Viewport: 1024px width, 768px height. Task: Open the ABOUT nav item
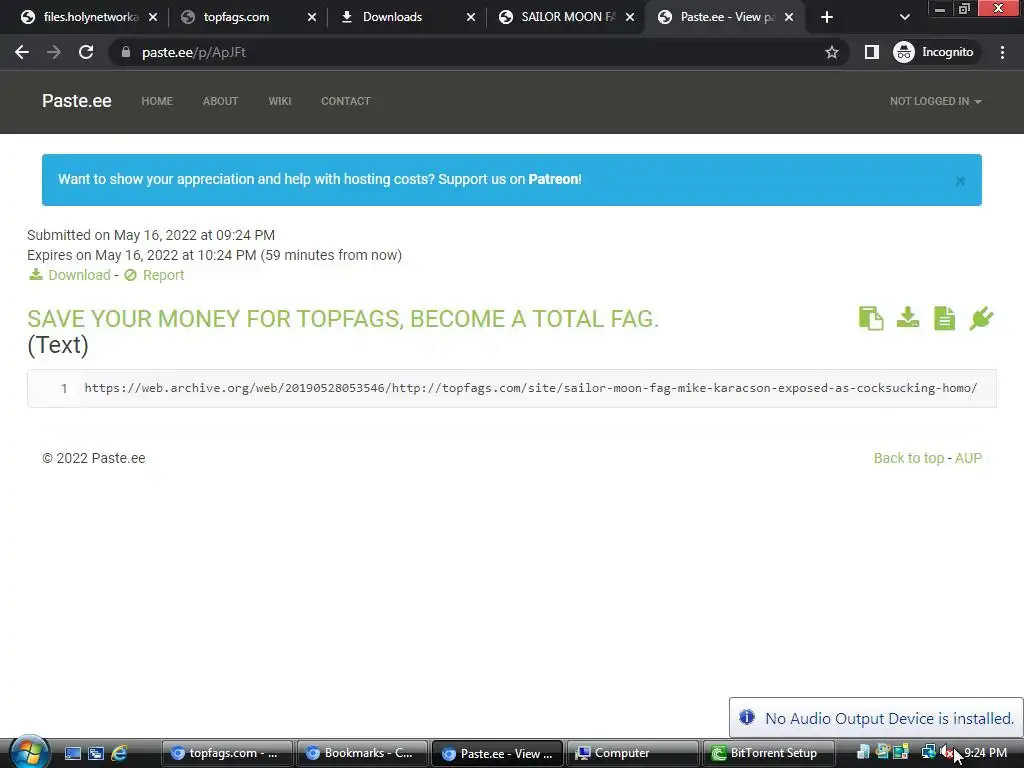[x=220, y=101]
